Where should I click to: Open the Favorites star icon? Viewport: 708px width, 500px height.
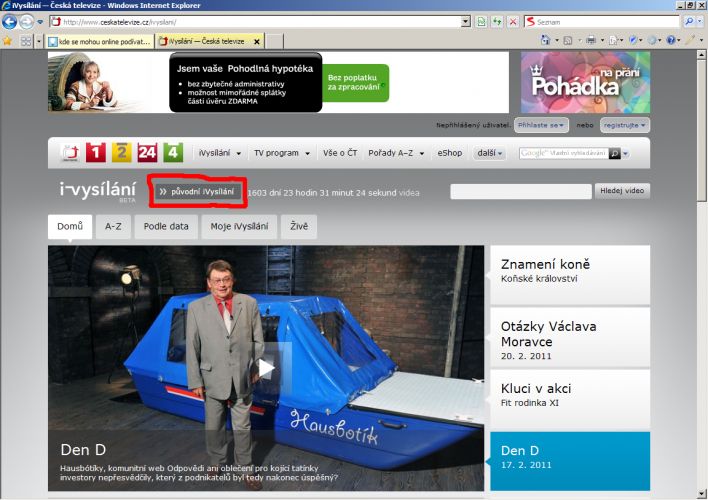pos(7,41)
